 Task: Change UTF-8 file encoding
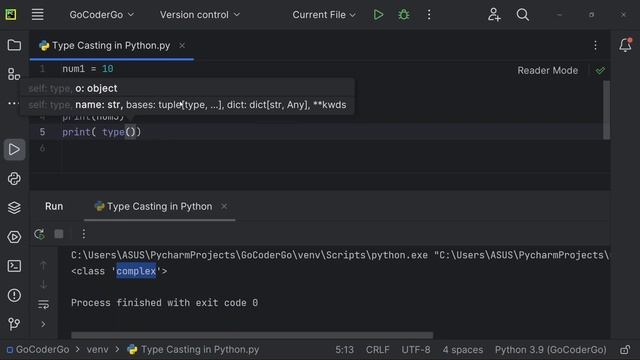tap(416, 349)
